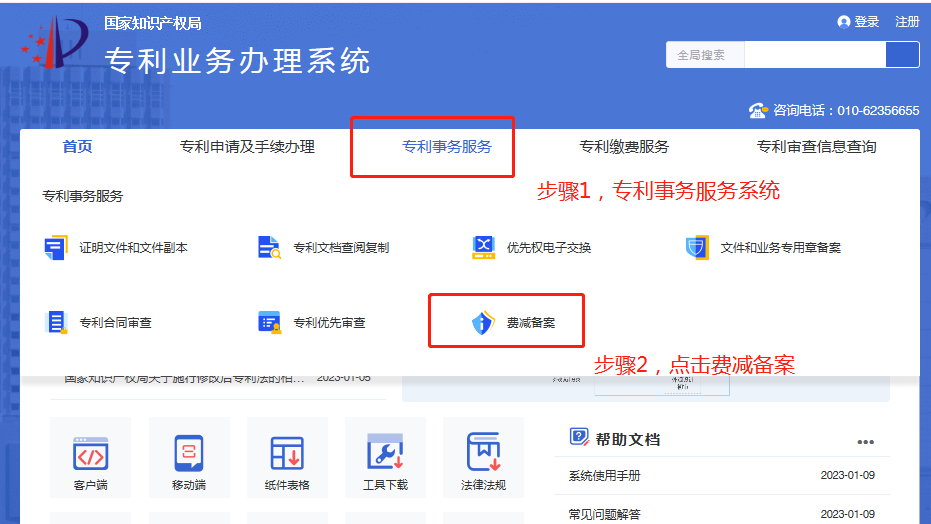Open the 专利审查信息查询 menu
Image resolution: width=931 pixels, height=524 pixels.
tap(816, 147)
